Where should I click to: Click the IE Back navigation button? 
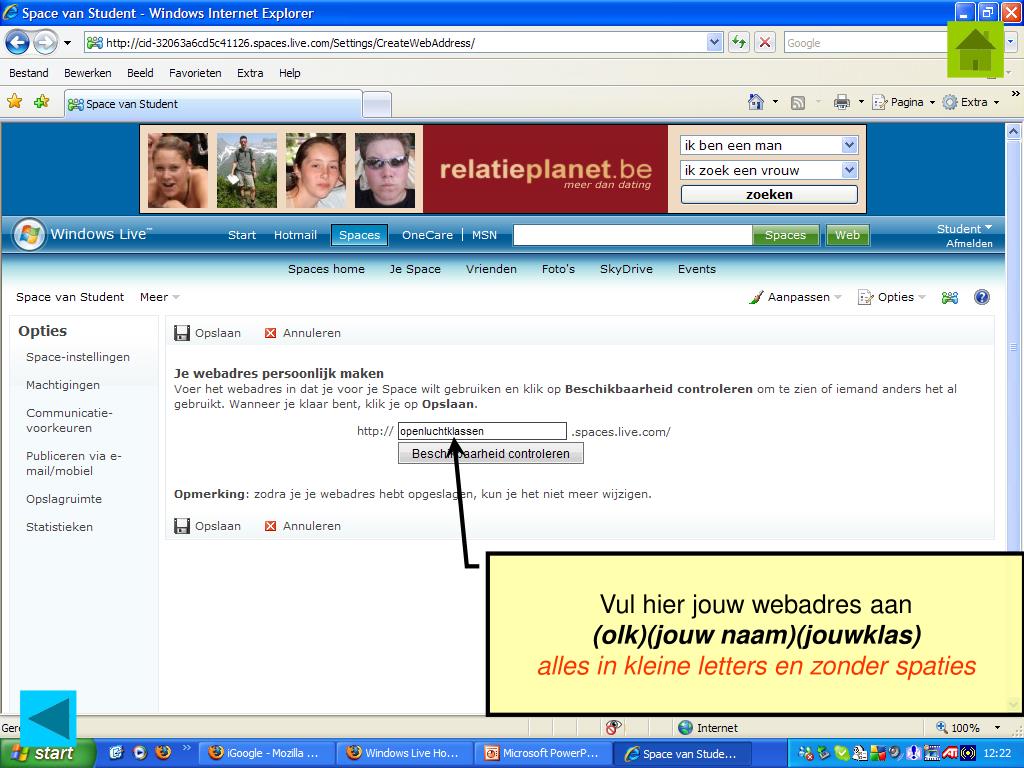click(x=17, y=43)
